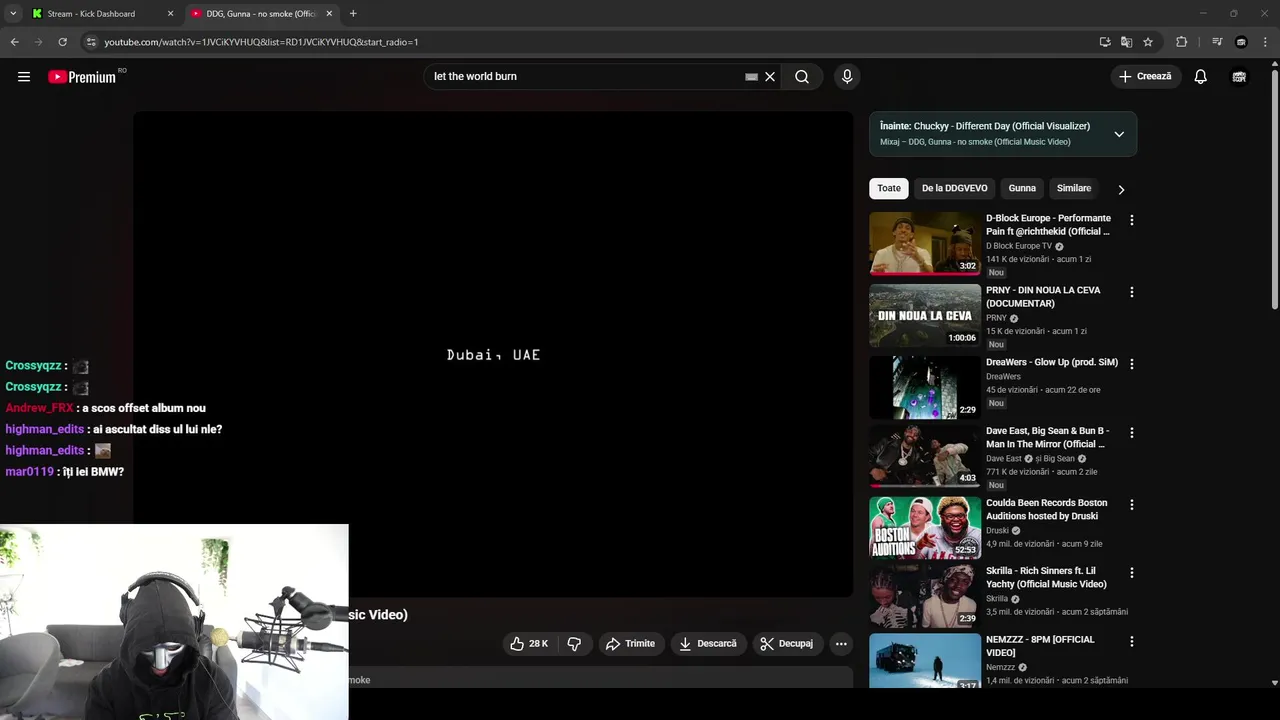This screenshot has height=720, width=1280.
Task: Open options for D-Block Europe video
Action: tap(1132, 220)
